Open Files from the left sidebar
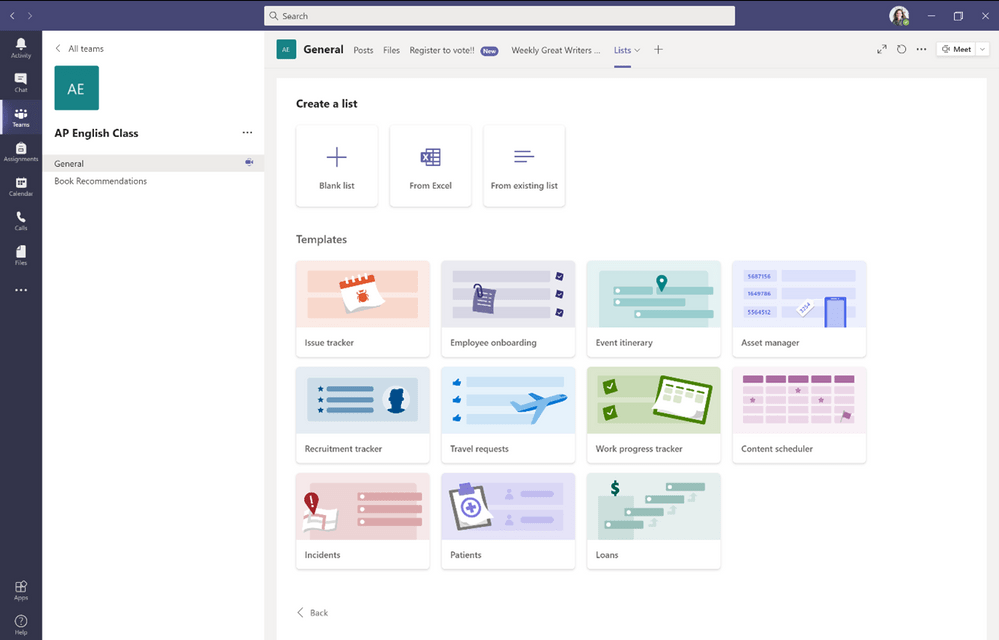 [20, 255]
